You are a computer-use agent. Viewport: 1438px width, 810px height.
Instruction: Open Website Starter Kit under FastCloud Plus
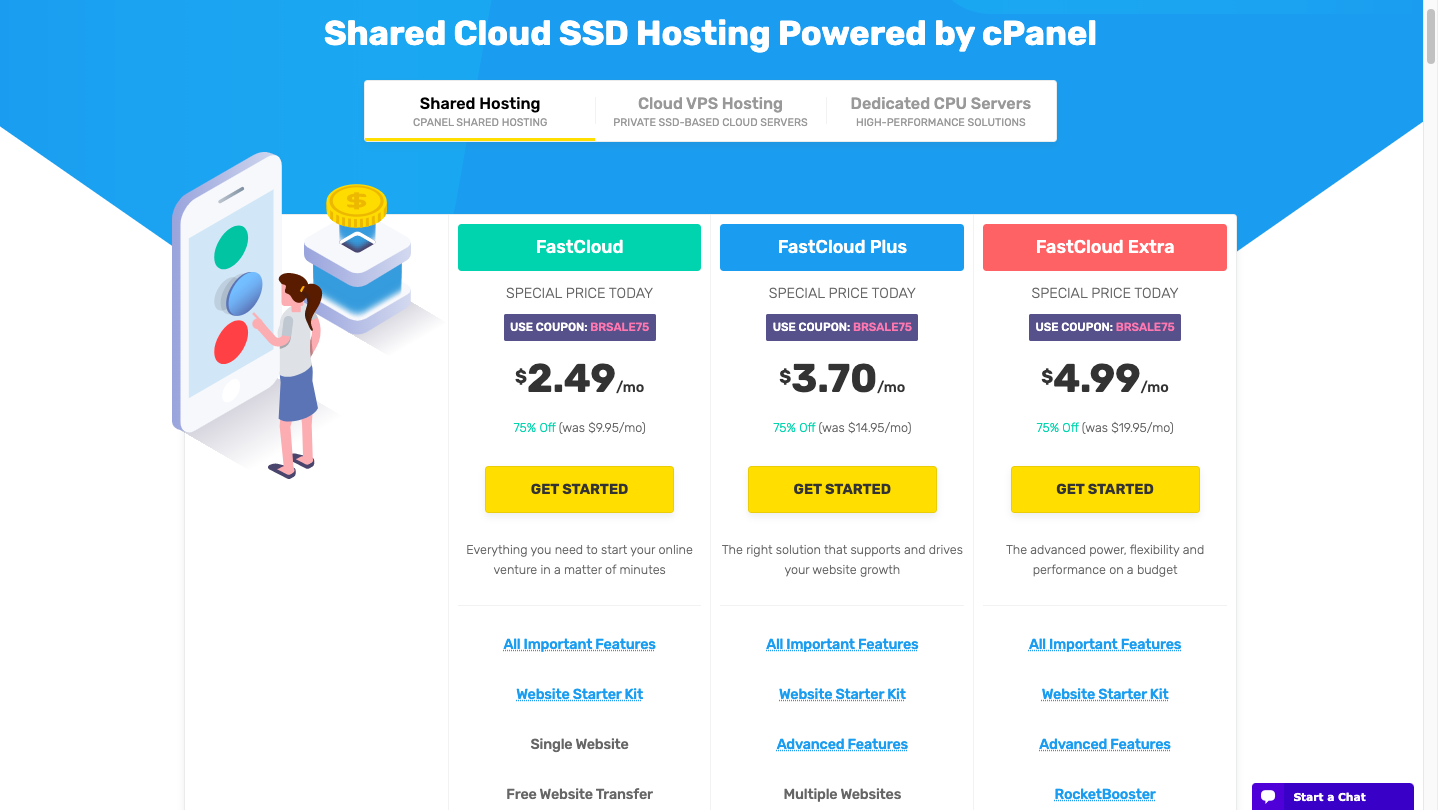click(842, 694)
